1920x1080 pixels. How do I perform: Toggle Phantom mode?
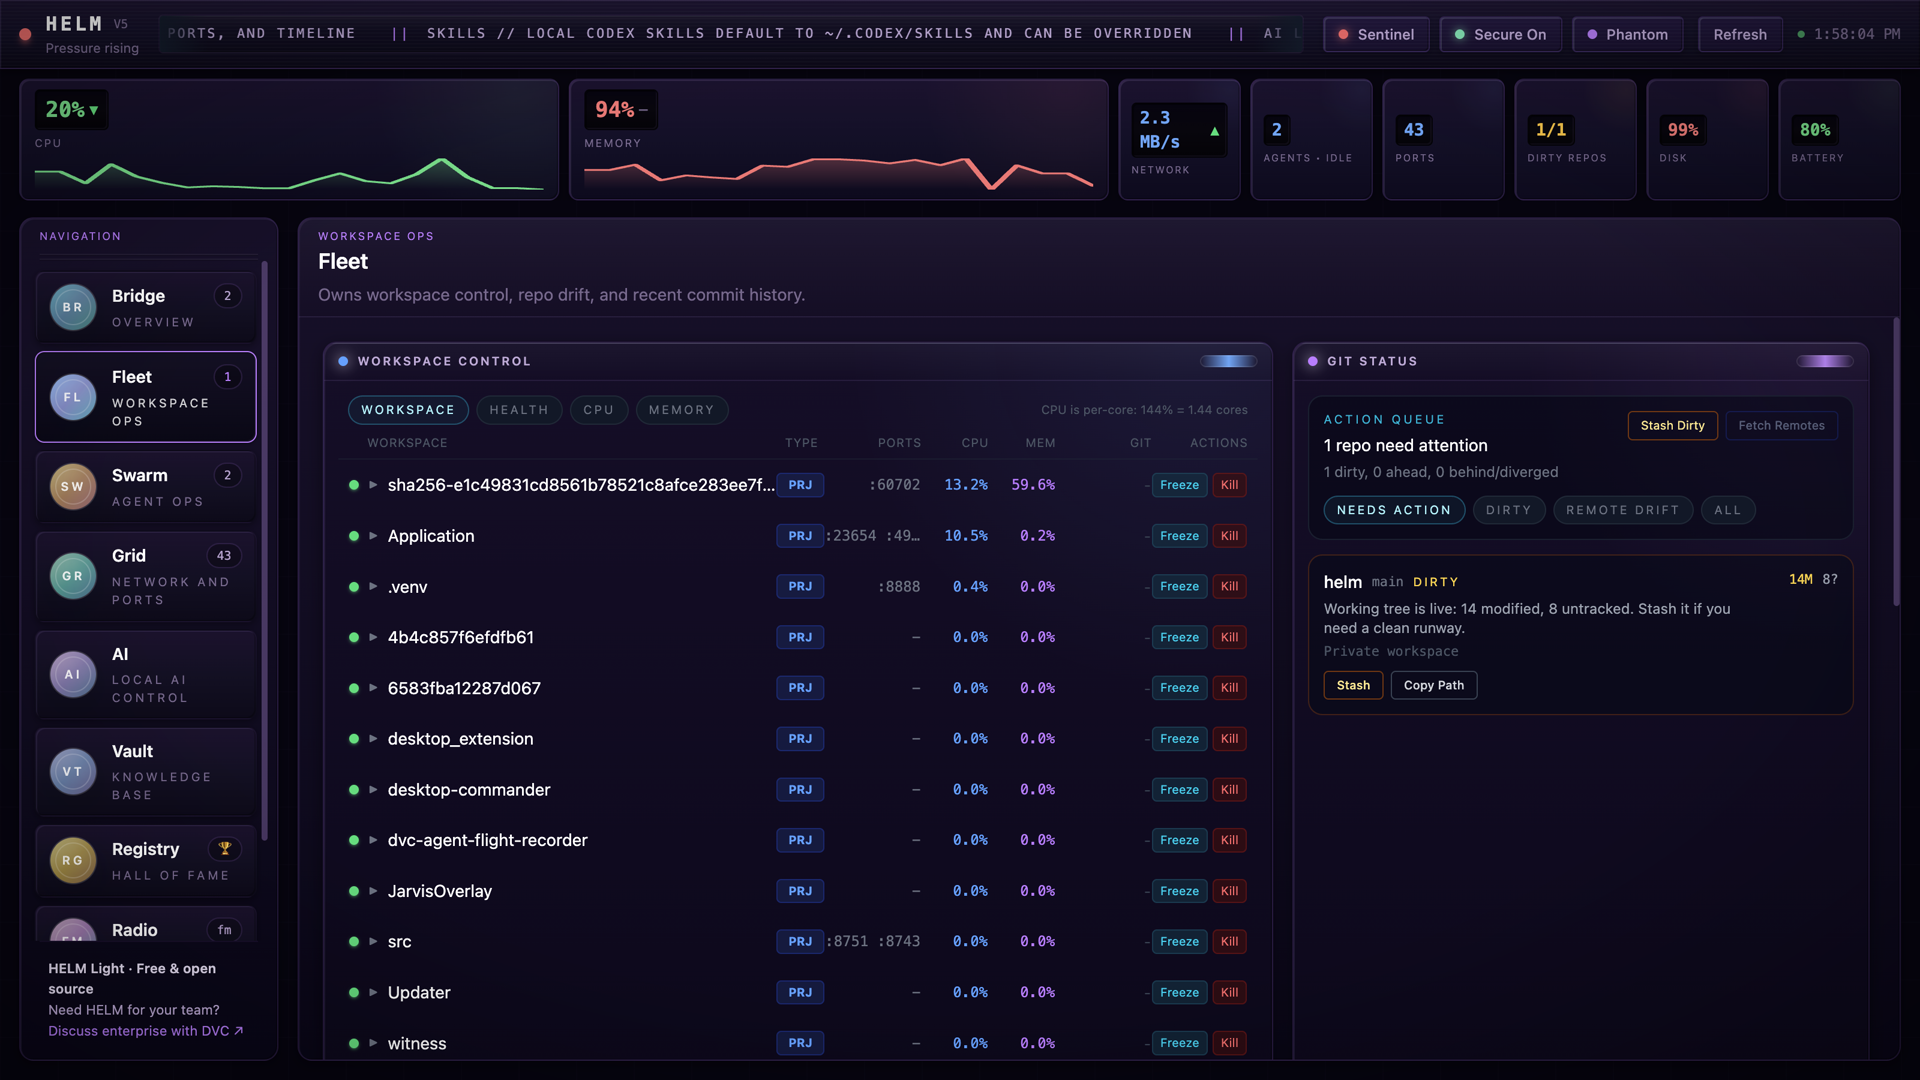click(1627, 34)
